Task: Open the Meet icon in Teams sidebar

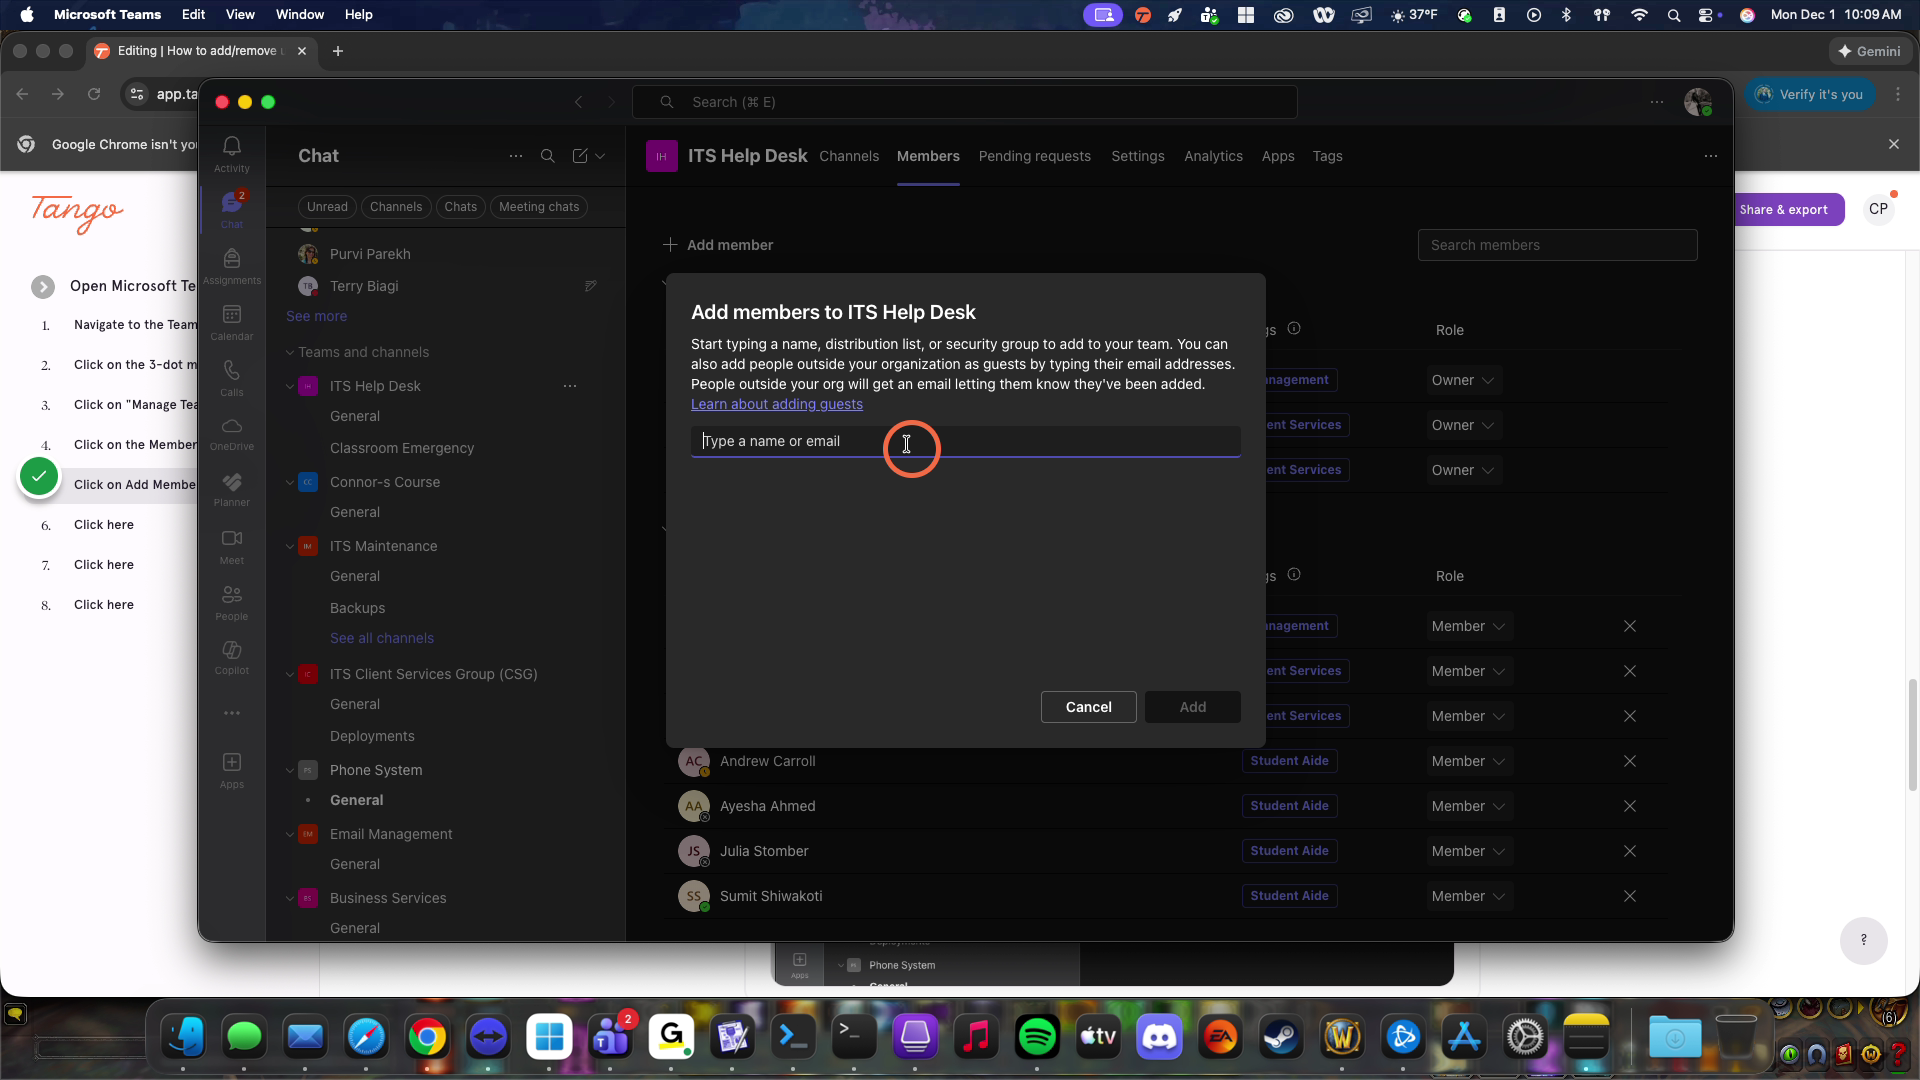Action: coord(231,546)
